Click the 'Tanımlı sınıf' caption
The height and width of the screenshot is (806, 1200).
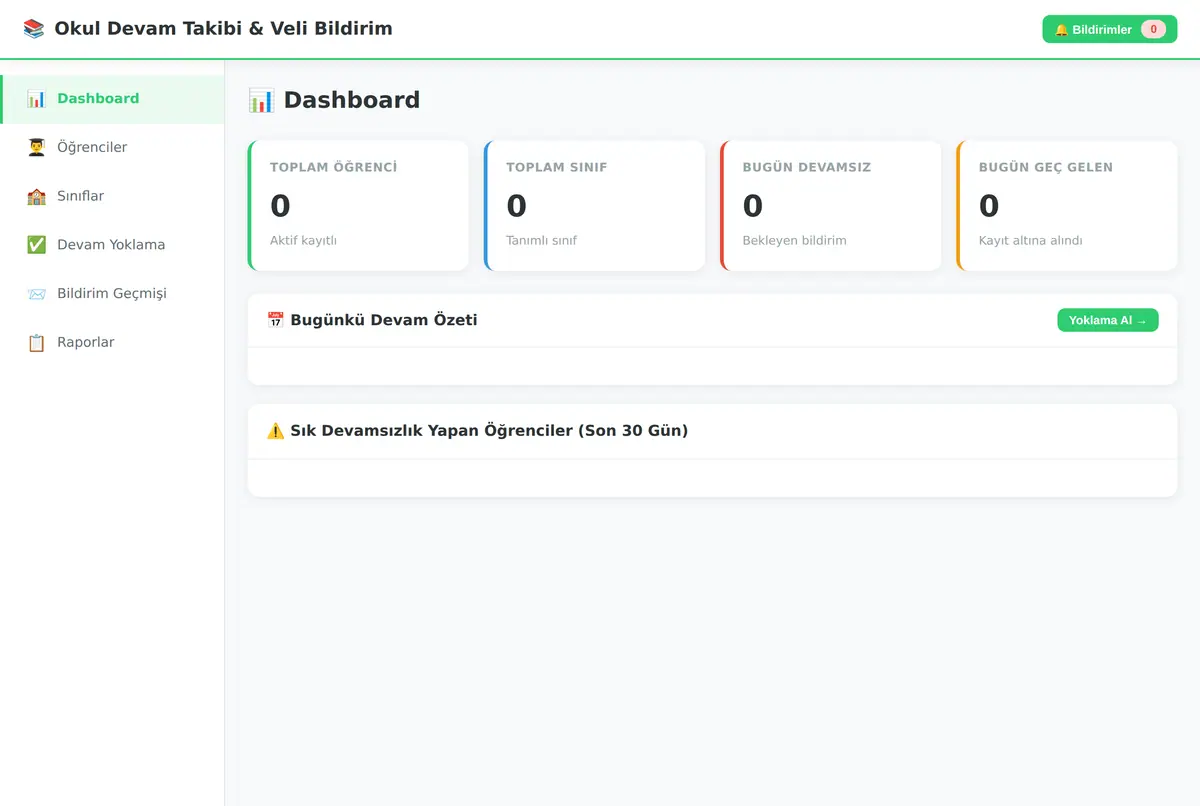pyautogui.click(x=541, y=241)
